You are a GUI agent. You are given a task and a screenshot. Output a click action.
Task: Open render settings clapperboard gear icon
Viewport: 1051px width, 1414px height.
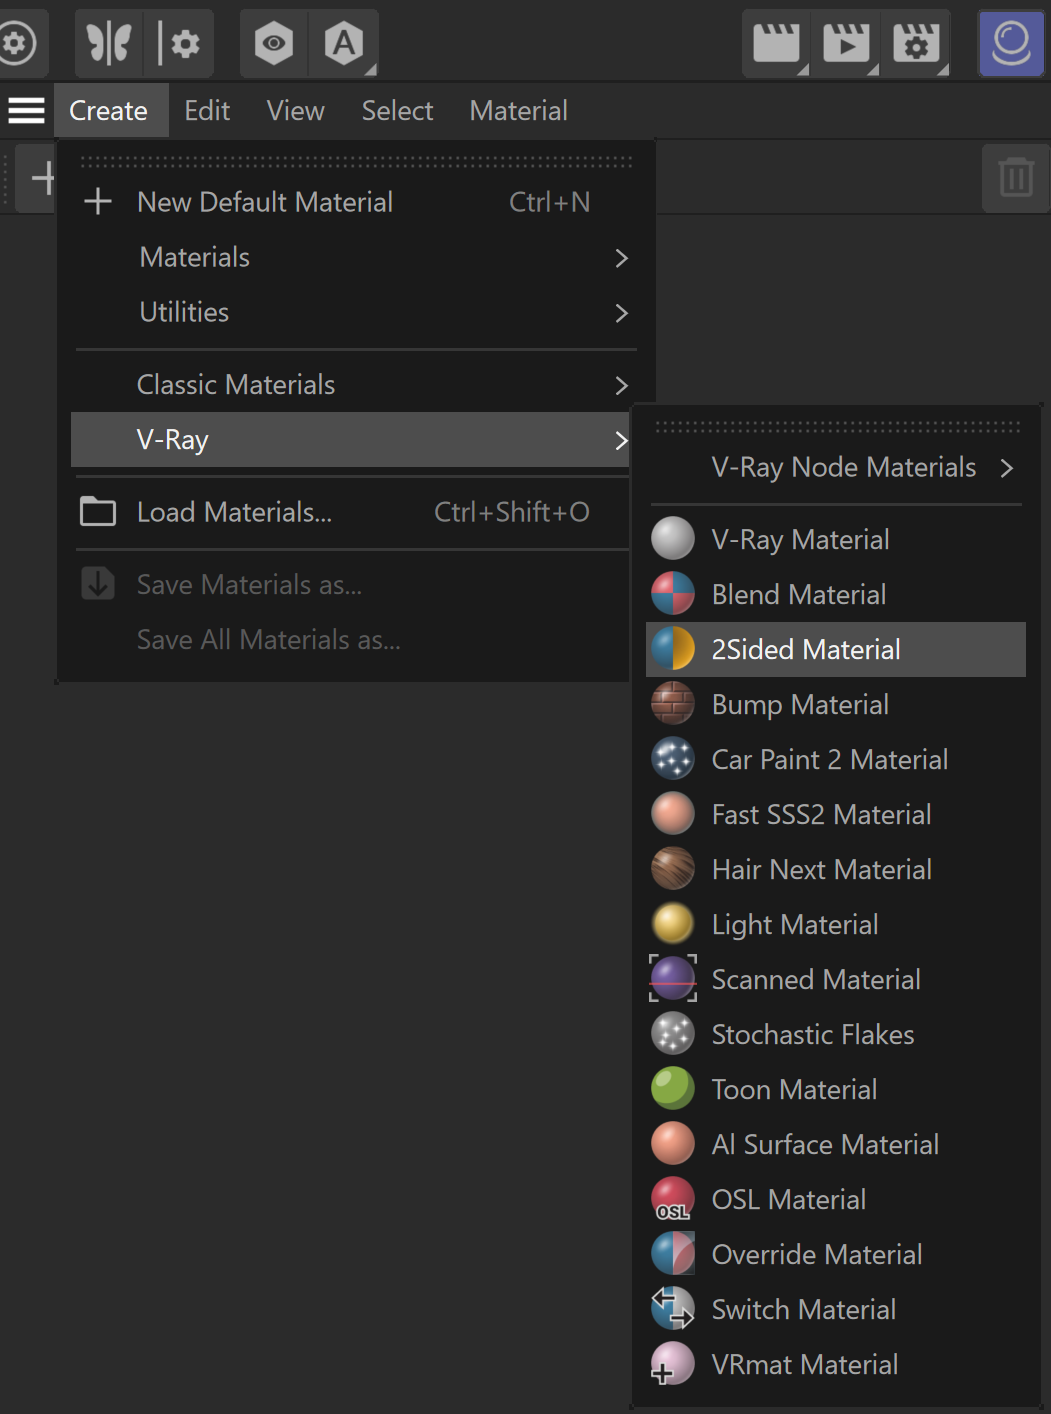click(x=916, y=44)
